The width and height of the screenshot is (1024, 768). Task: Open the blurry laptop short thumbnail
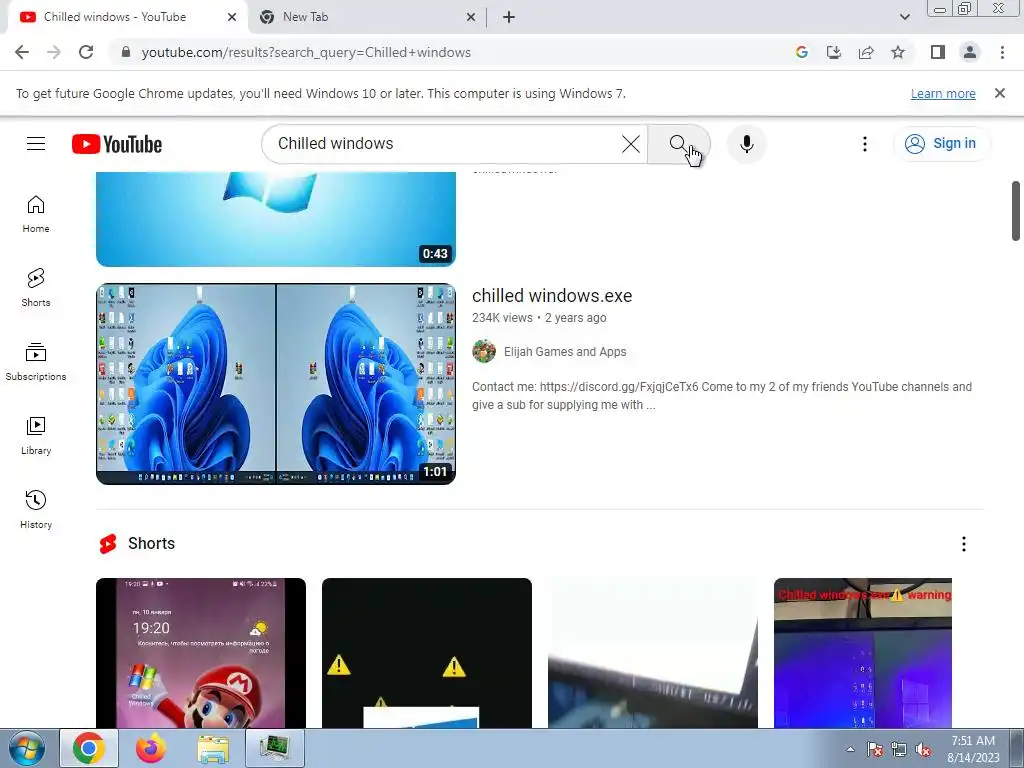tap(652, 653)
